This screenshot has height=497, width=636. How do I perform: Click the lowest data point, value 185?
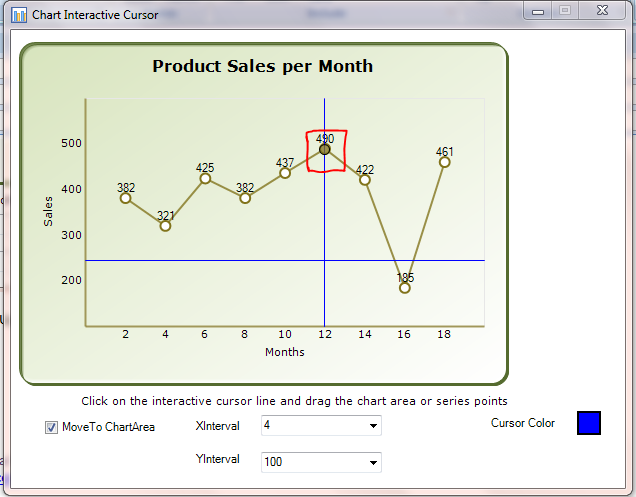click(405, 288)
